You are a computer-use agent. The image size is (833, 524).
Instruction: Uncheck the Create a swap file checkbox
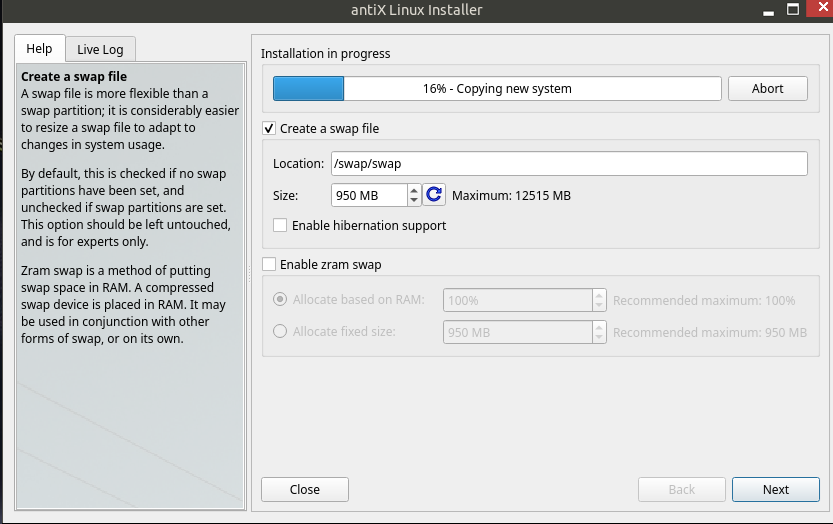click(268, 129)
